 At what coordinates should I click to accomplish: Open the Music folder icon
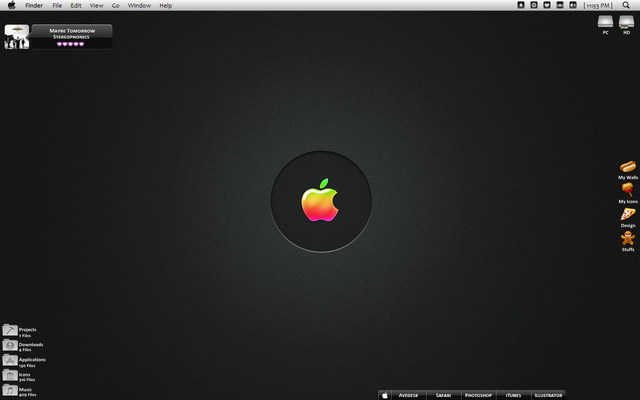point(10,391)
